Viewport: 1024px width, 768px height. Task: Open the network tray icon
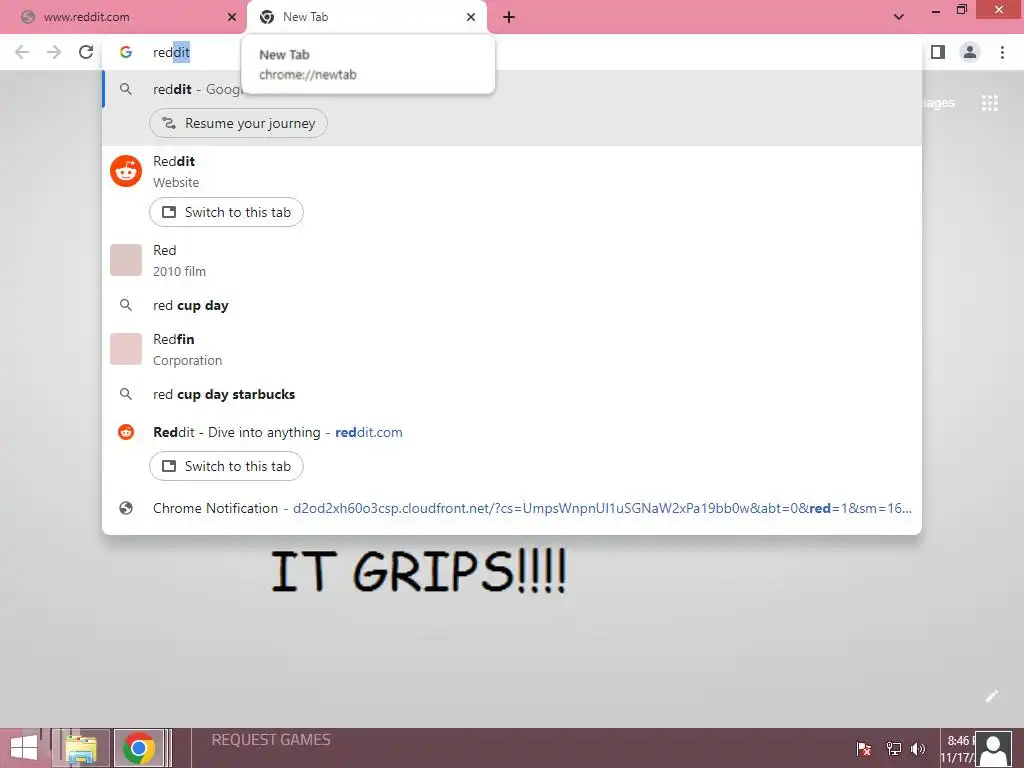[x=893, y=749]
